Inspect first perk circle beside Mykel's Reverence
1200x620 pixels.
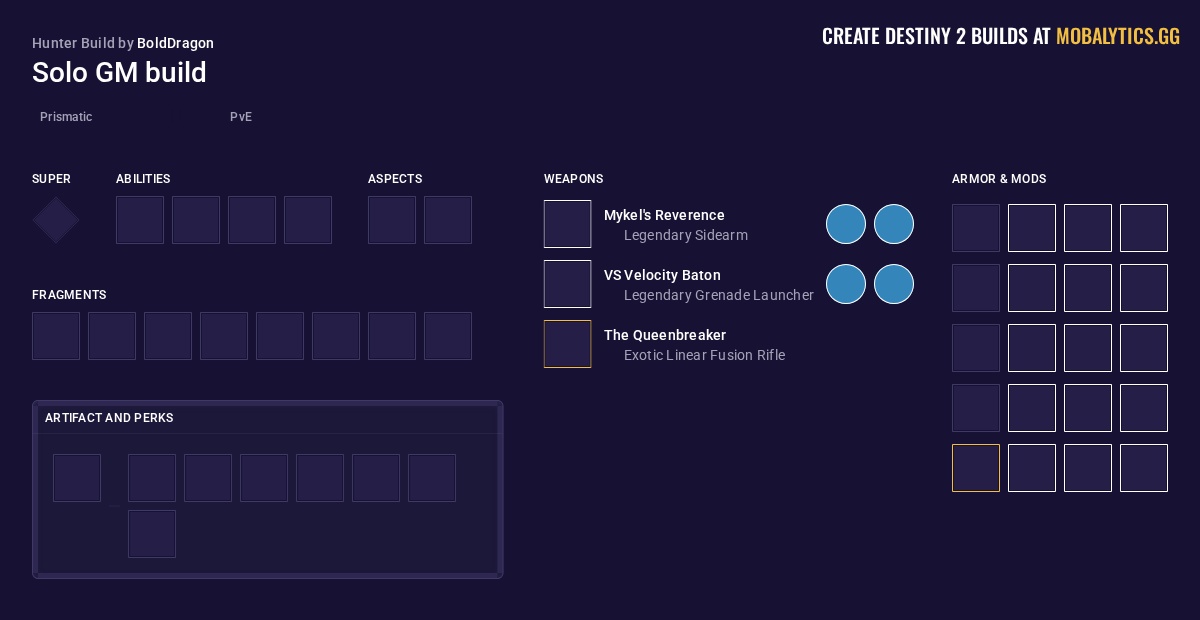point(846,224)
